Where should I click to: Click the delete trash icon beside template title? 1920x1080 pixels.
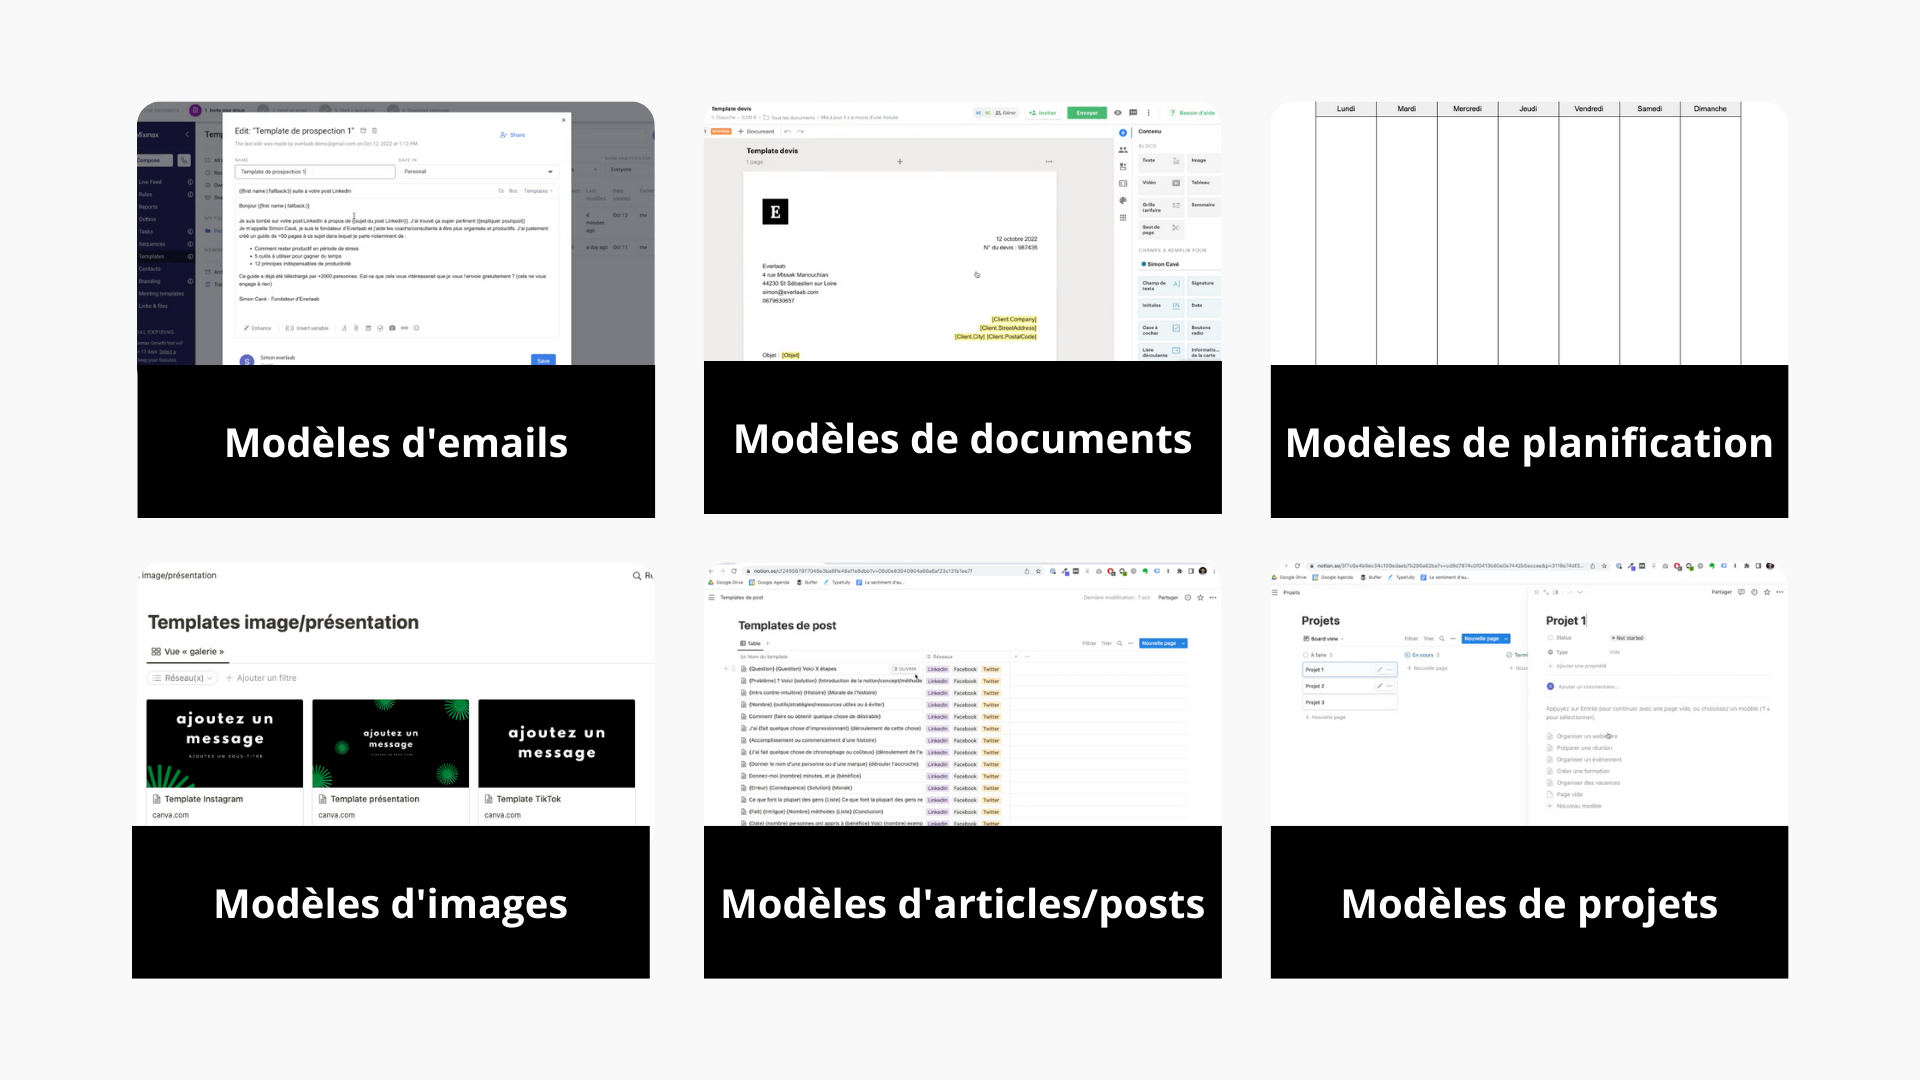[x=375, y=131]
